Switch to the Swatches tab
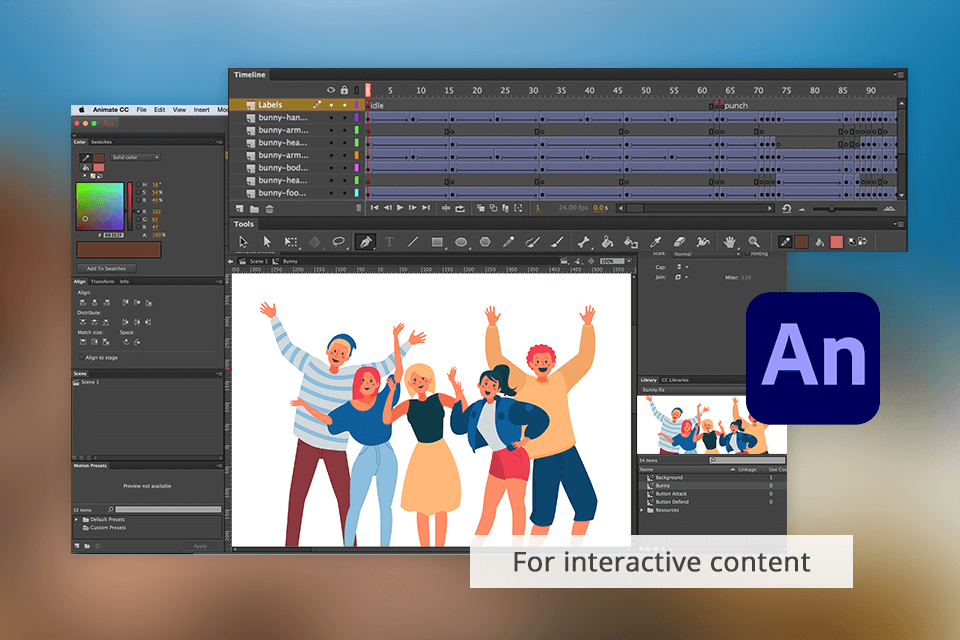 [x=101, y=142]
